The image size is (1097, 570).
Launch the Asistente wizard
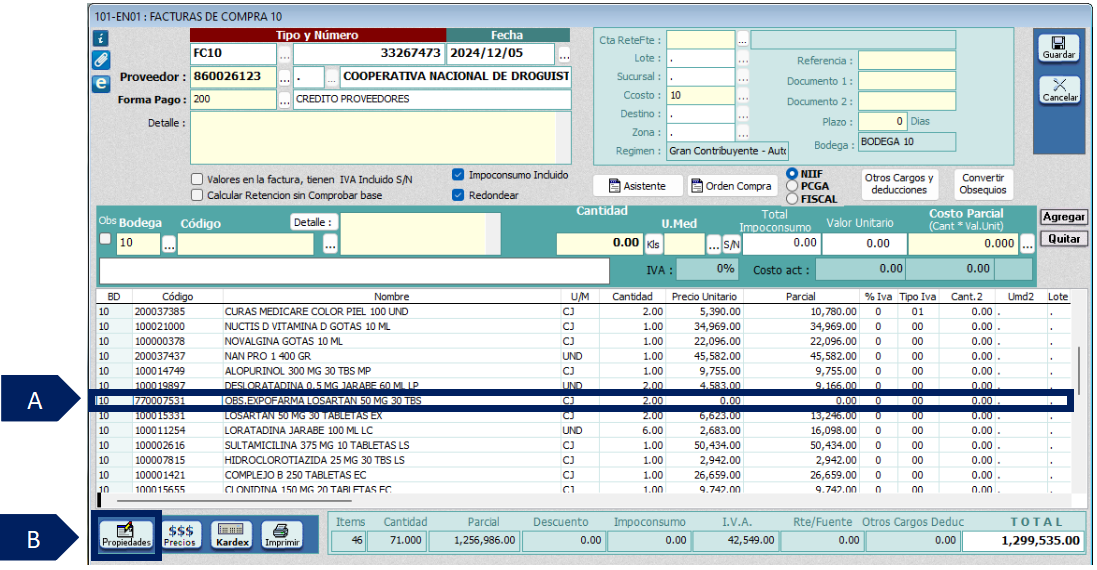pyautogui.click(x=637, y=186)
